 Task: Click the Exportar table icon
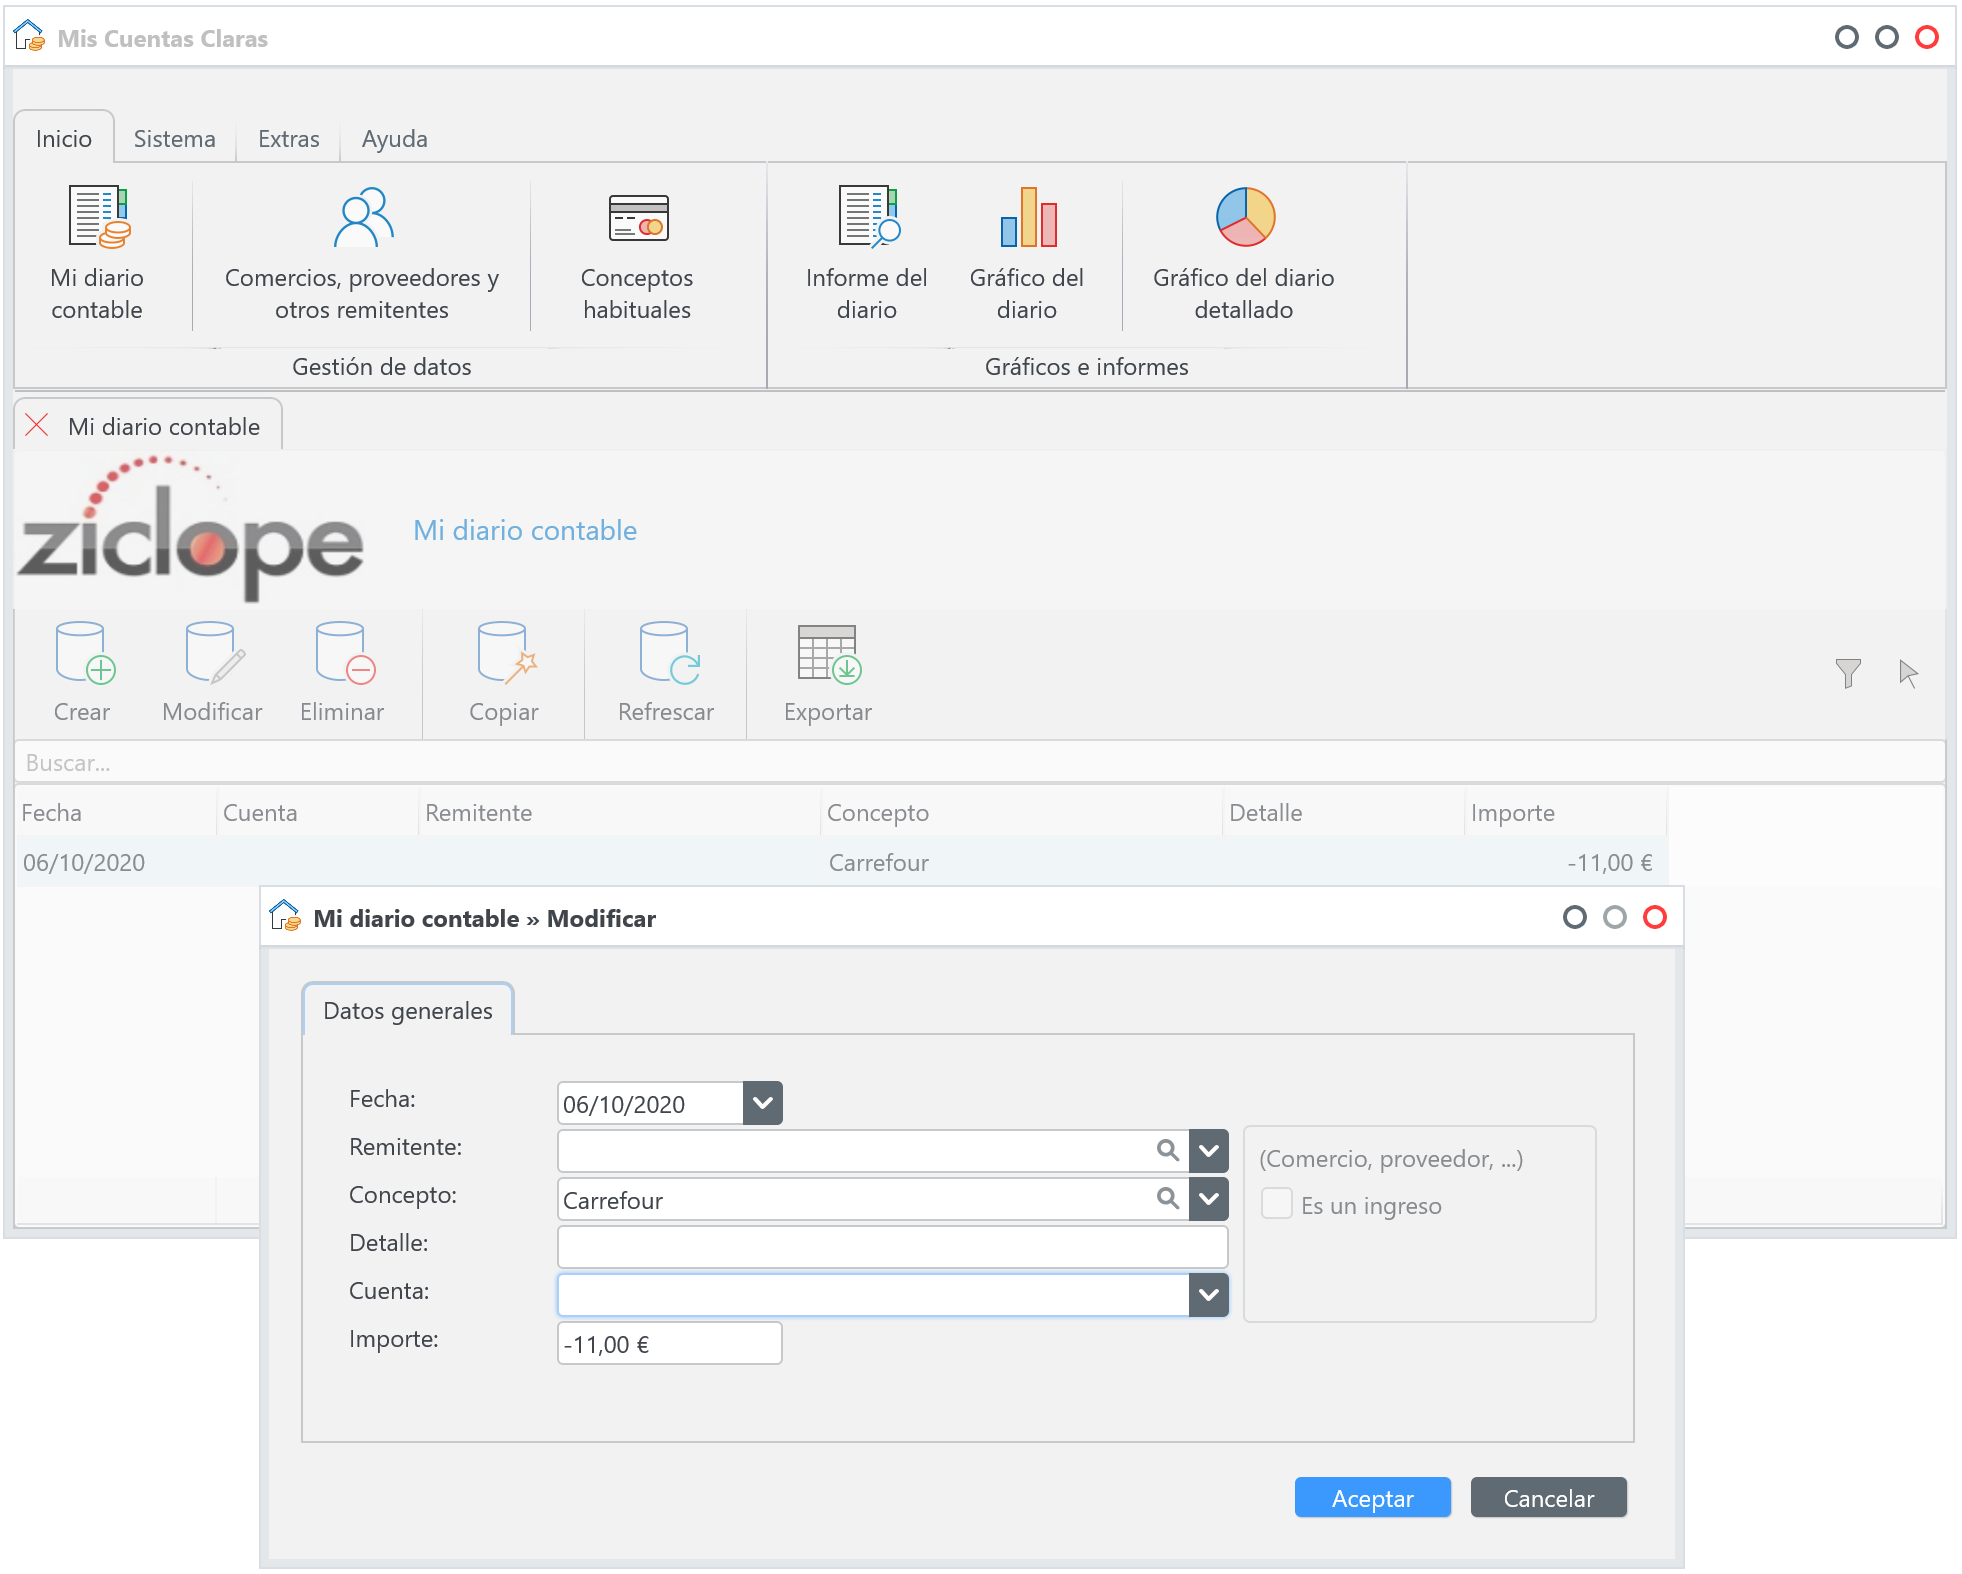pyautogui.click(x=828, y=655)
